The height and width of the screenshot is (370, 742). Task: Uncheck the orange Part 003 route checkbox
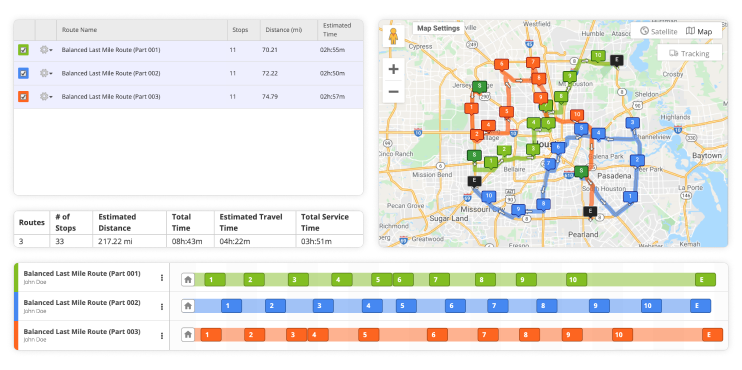pyautogui.click(x=24, y=97)
